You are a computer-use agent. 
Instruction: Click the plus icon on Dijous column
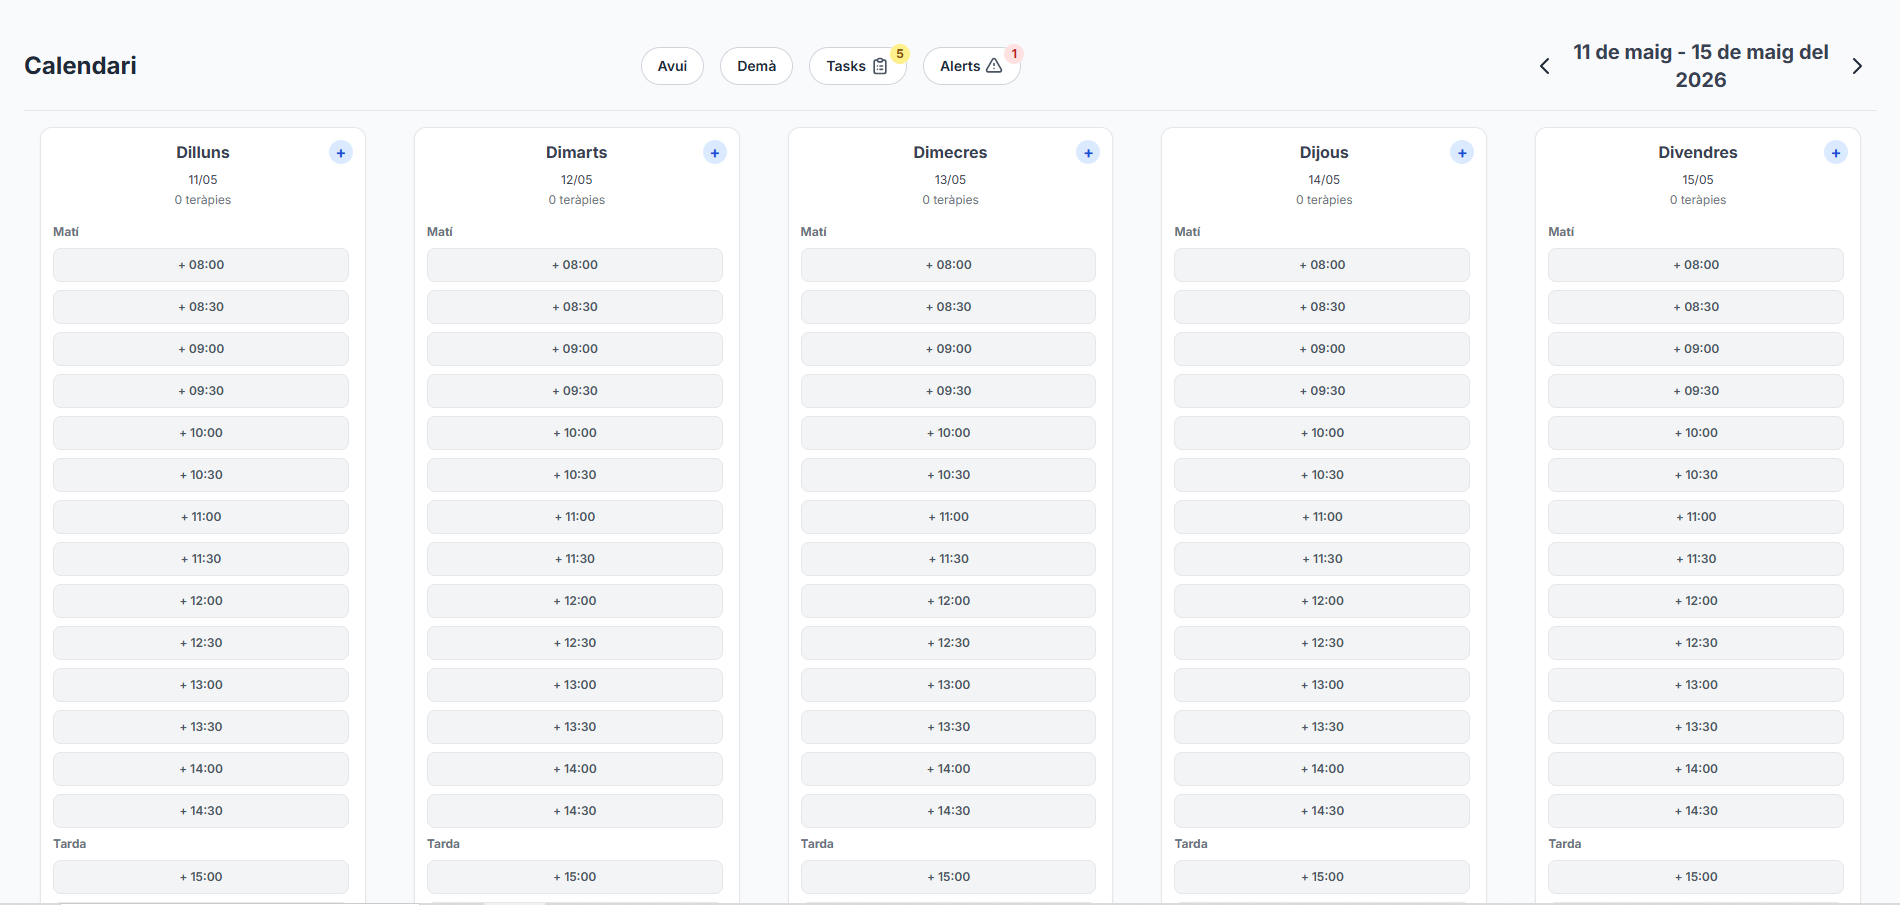(x=1461, y=152)
